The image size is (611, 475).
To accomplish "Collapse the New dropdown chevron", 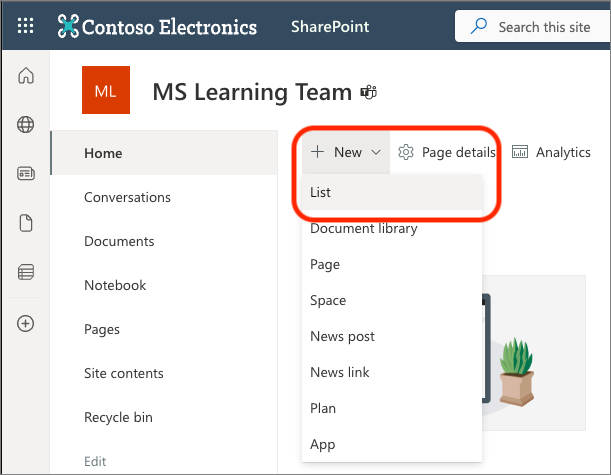I will pyautogui.click(x=376, y=152).
